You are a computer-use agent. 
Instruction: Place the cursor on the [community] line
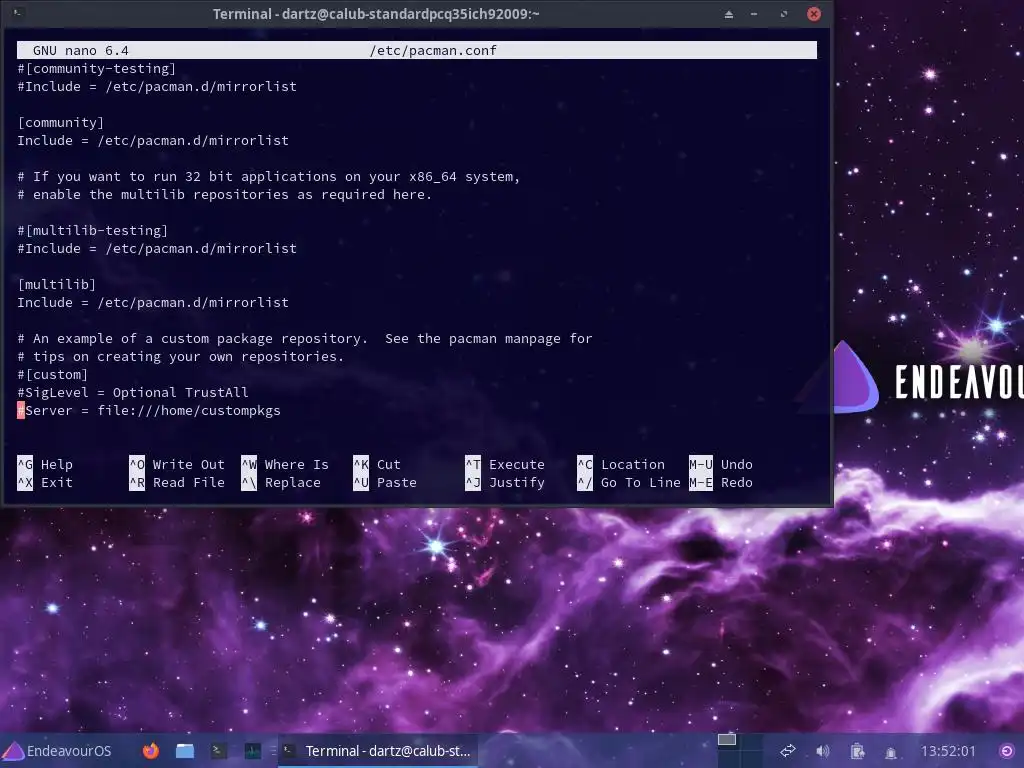tap(61, 123)
